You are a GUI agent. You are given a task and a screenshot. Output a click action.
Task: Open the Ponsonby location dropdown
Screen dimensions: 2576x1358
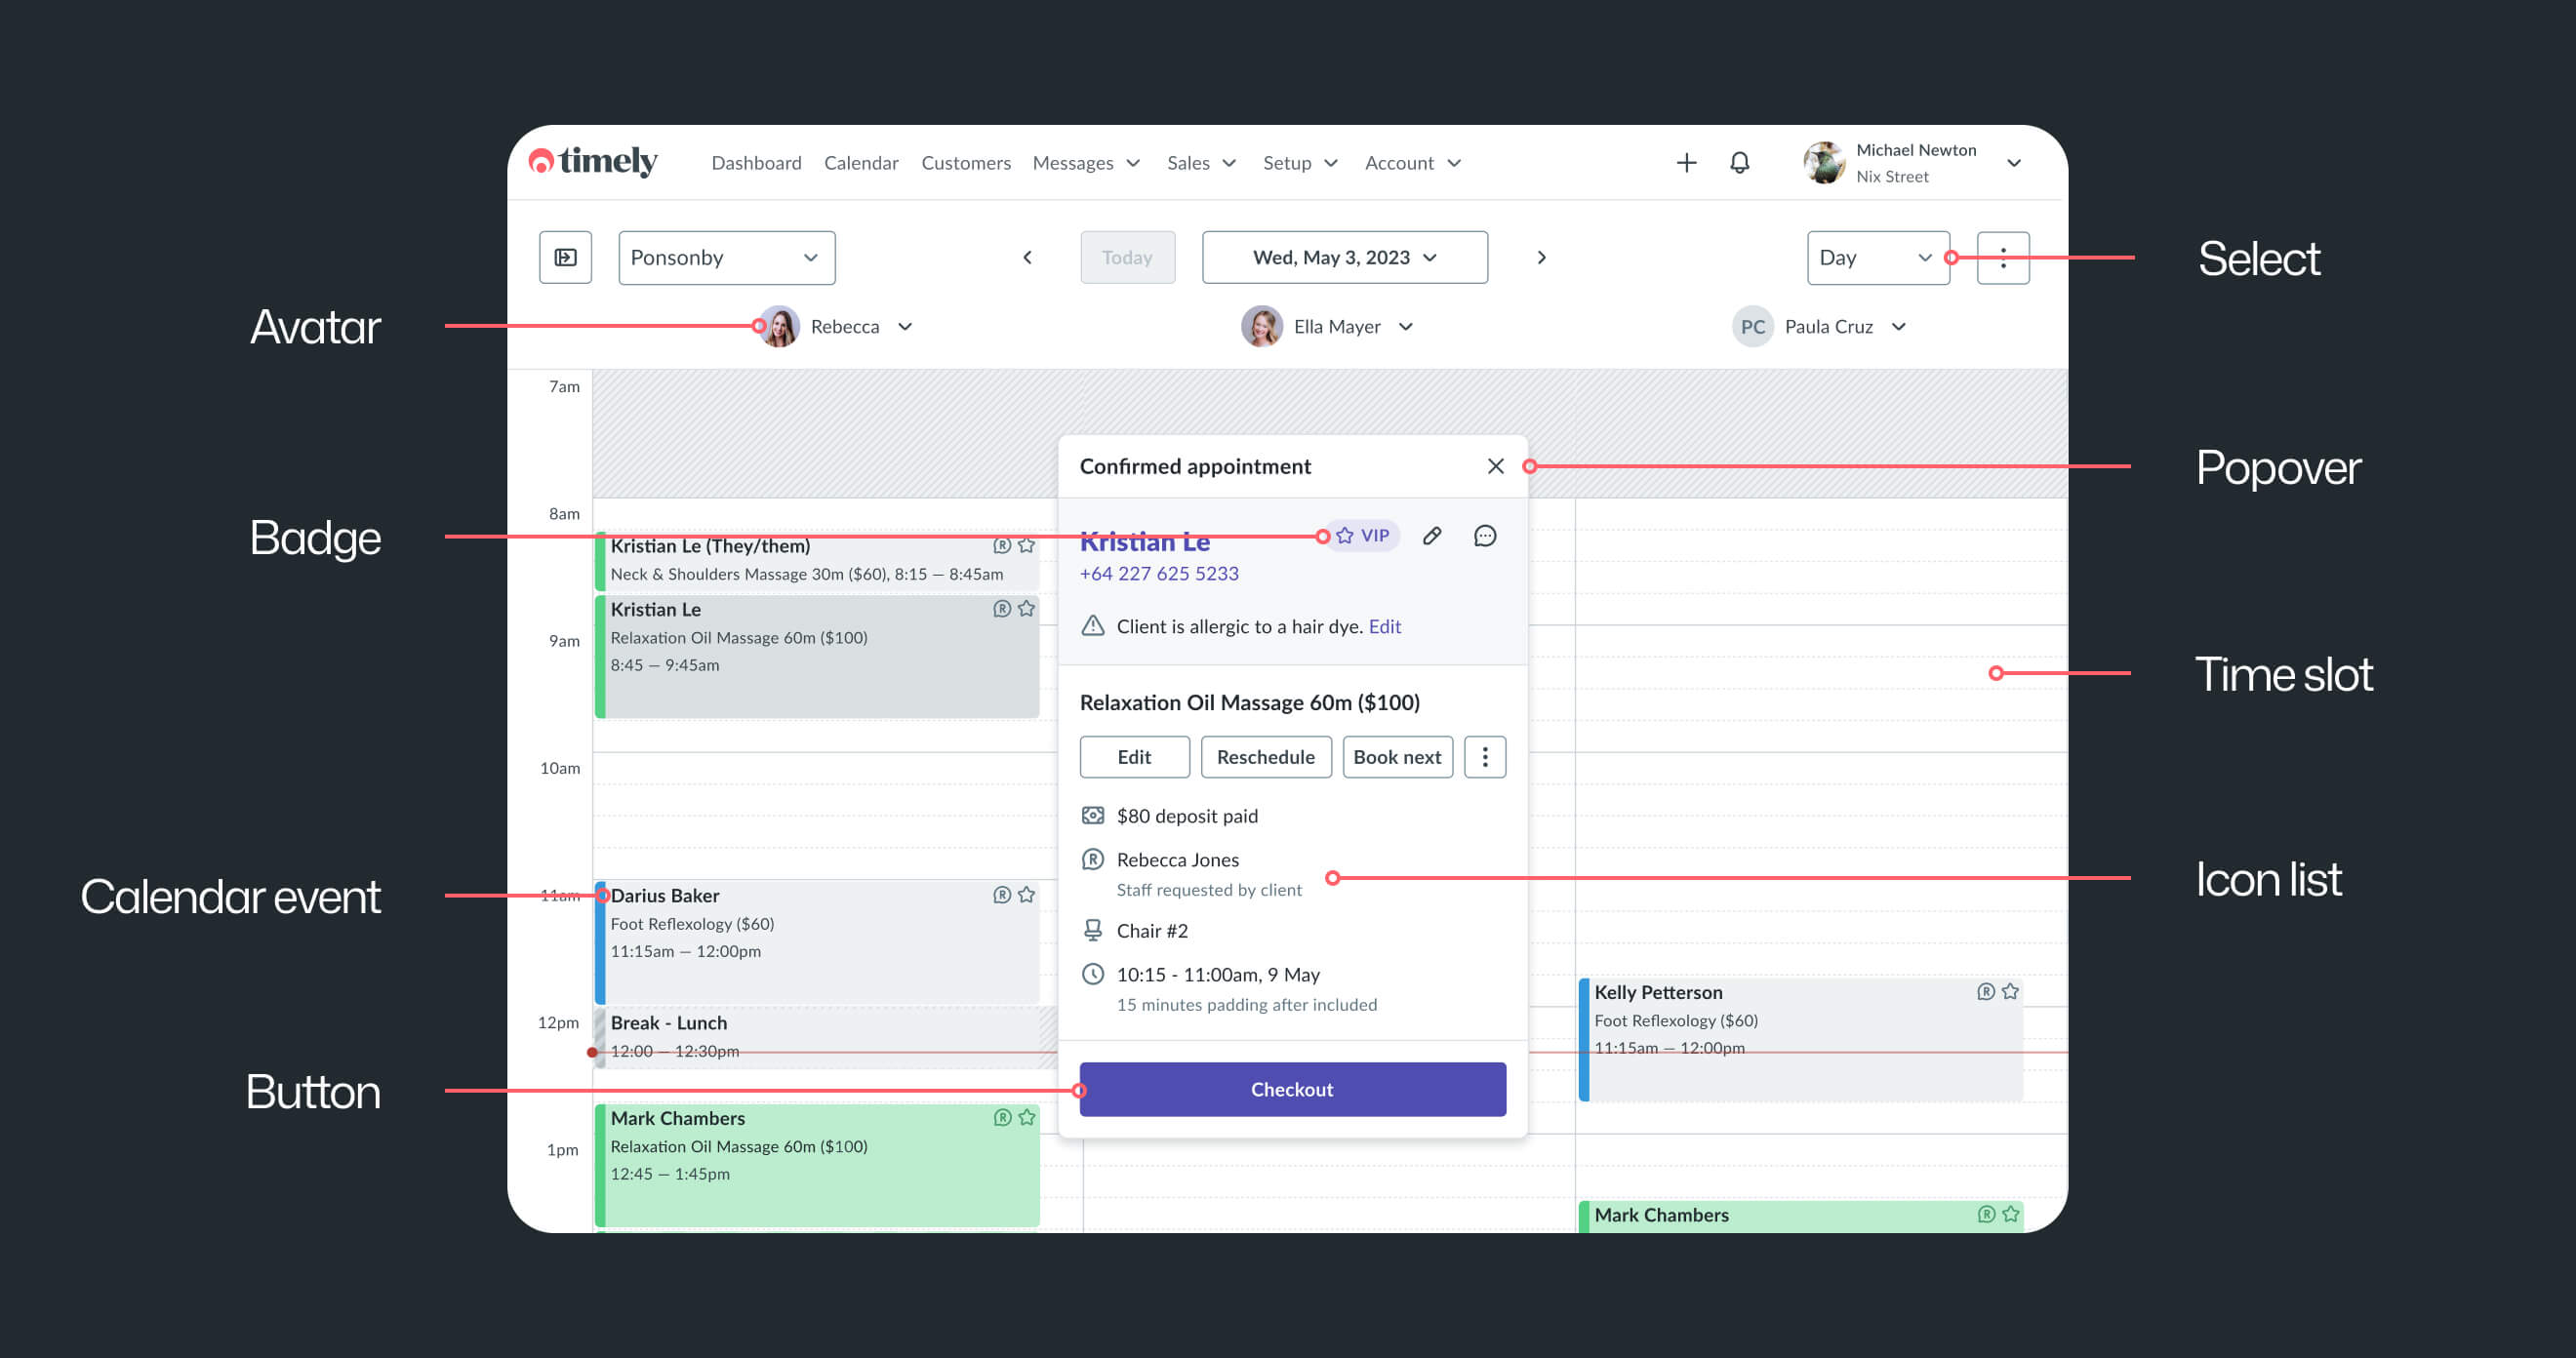[726, 257]
